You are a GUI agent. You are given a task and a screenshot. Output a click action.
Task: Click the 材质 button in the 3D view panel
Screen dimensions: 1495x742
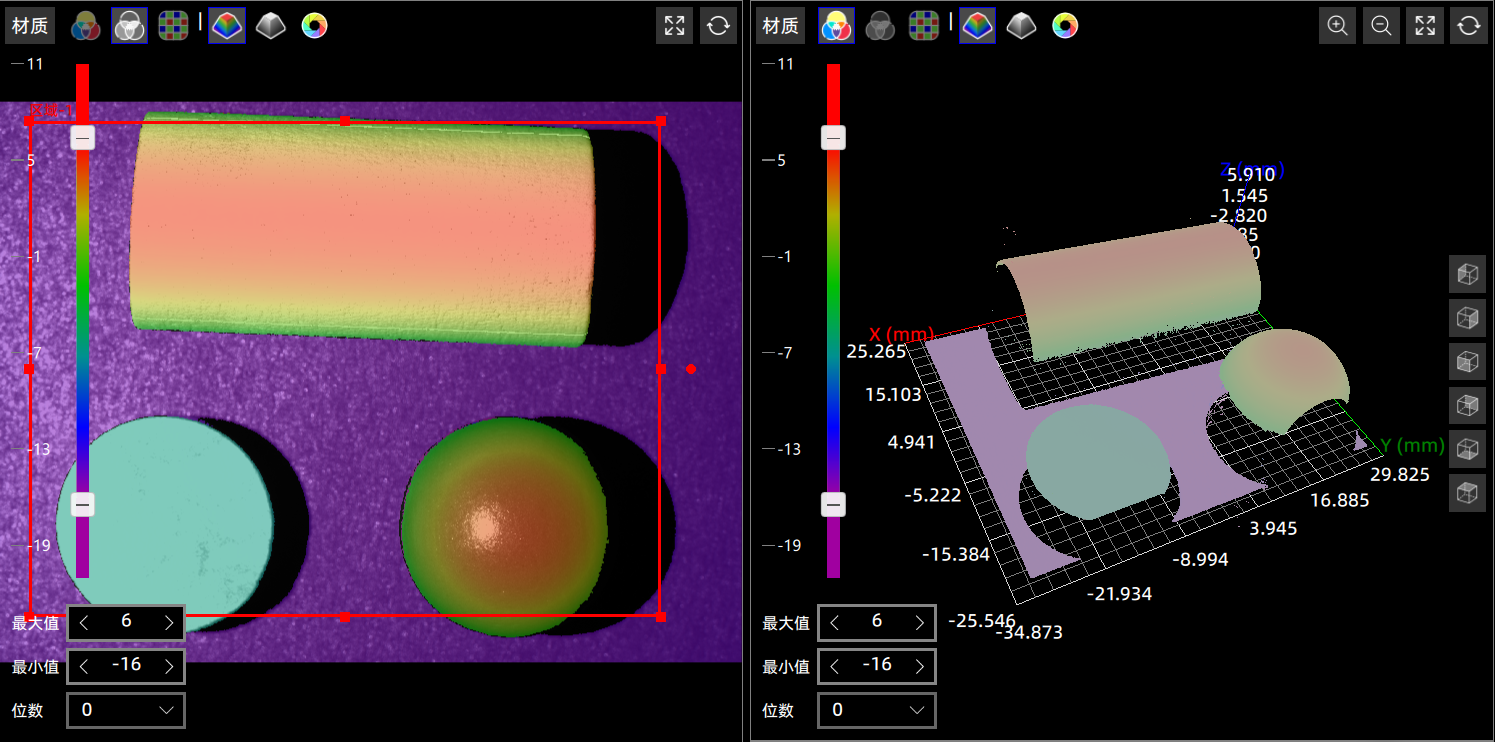[x=781, y=26]
